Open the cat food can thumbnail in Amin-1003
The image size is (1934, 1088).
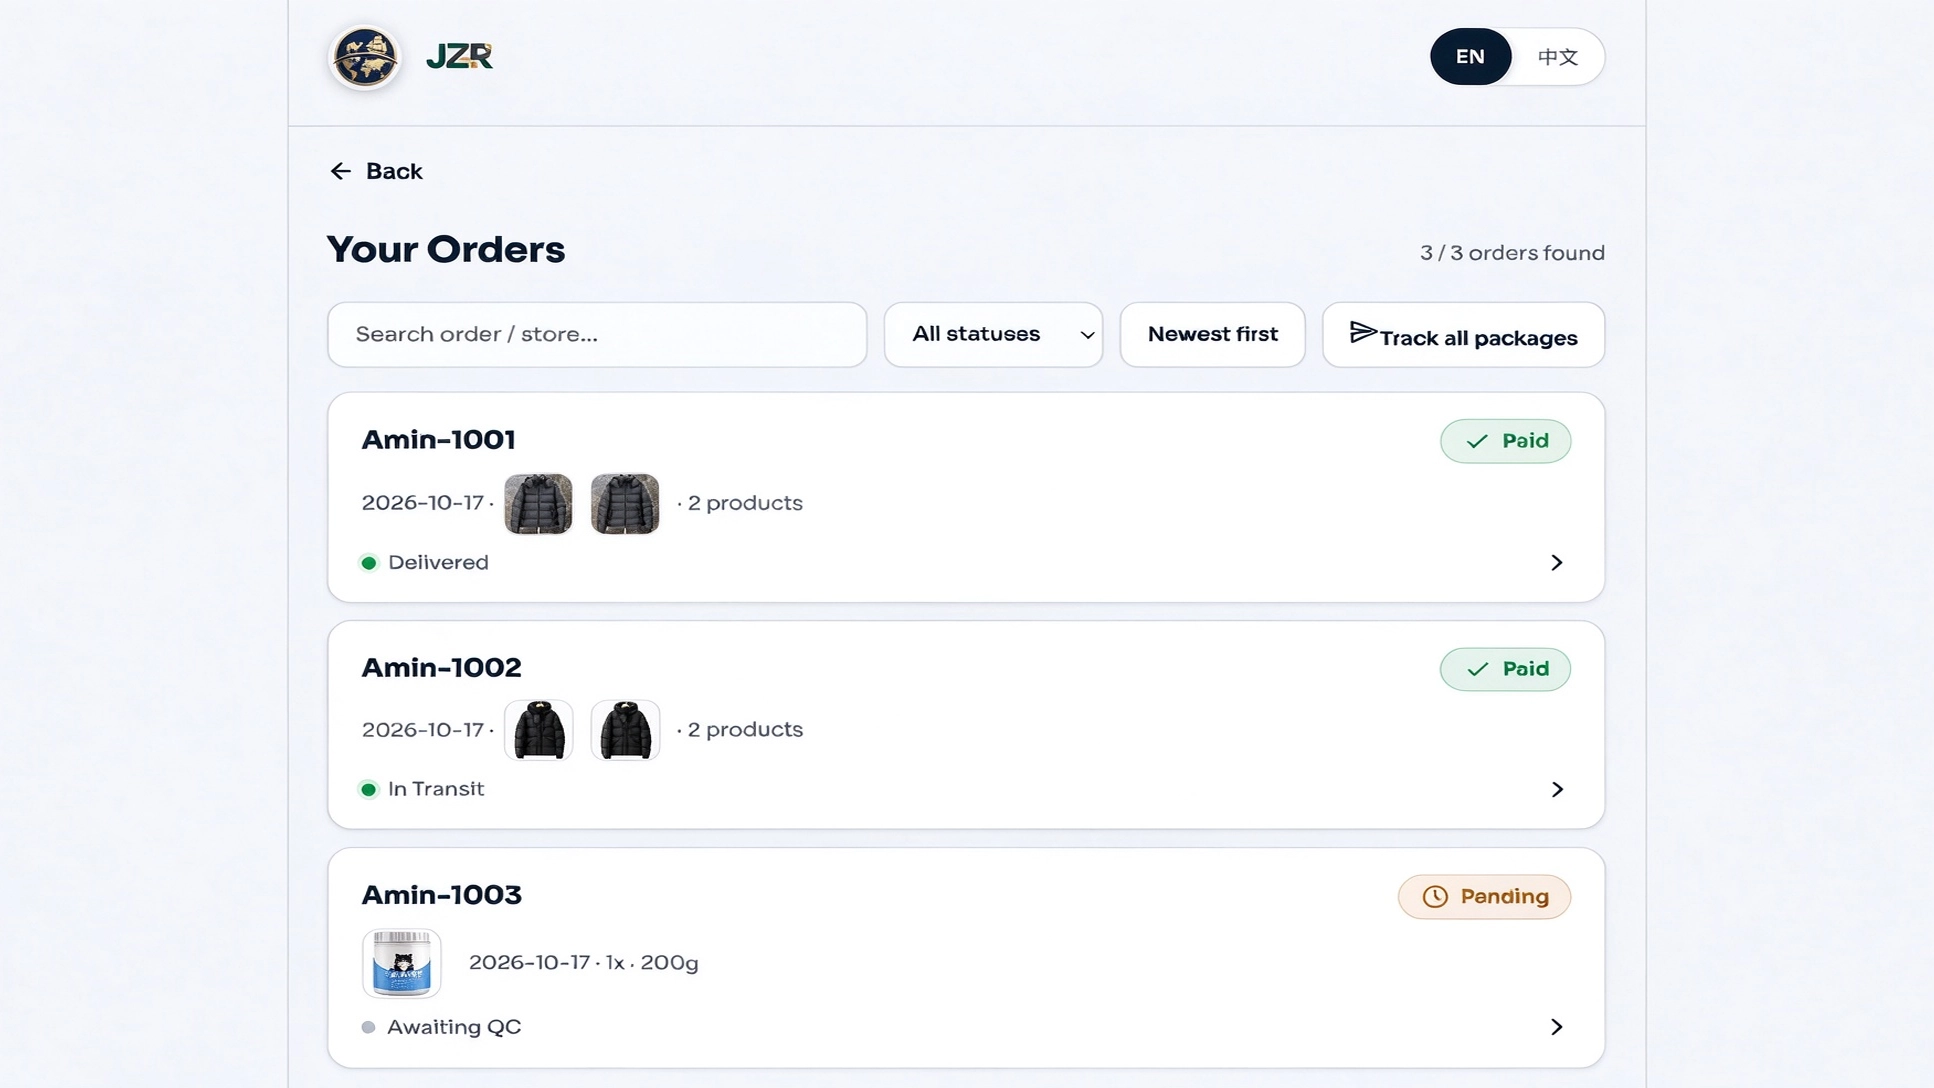pyautogui.click(x=401, y=963)
